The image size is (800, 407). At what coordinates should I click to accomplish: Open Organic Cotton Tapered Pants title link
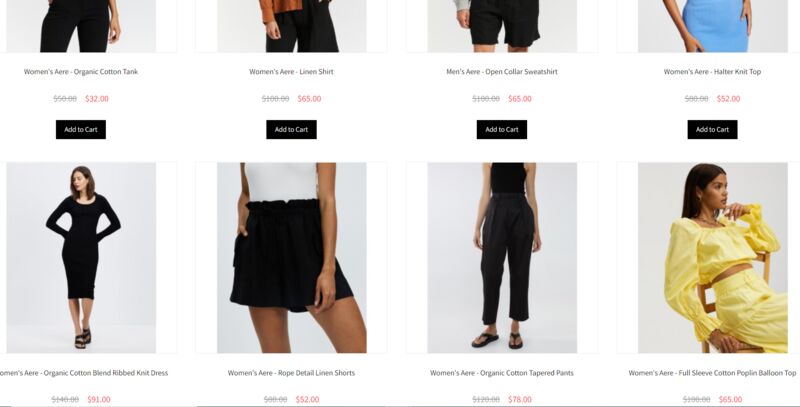point(502,373)
